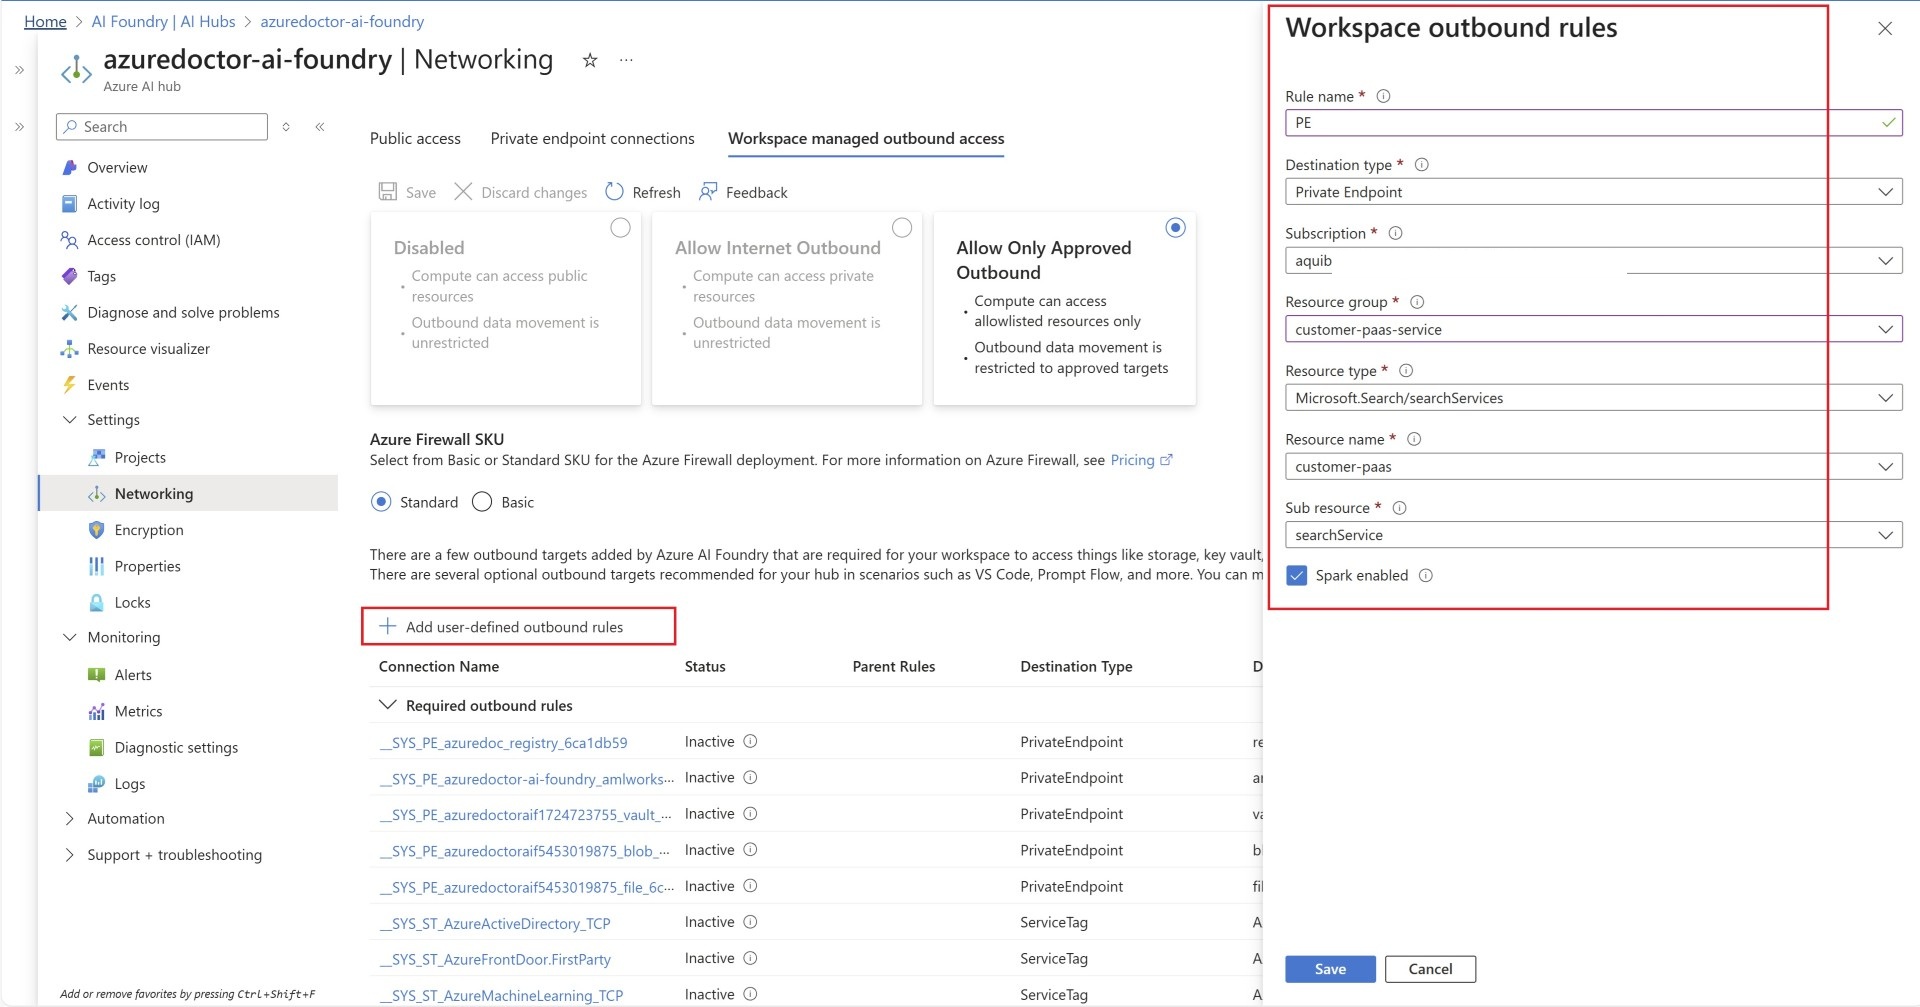1920x1007 pixels.
Task: Click info icon next to Rule name
Action: (1383, 96)
